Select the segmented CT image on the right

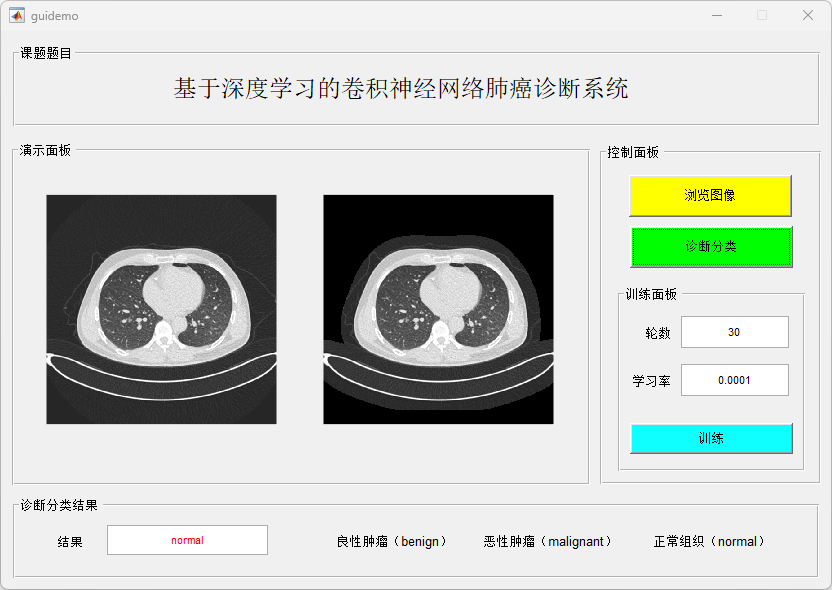[x=438, y=309]
